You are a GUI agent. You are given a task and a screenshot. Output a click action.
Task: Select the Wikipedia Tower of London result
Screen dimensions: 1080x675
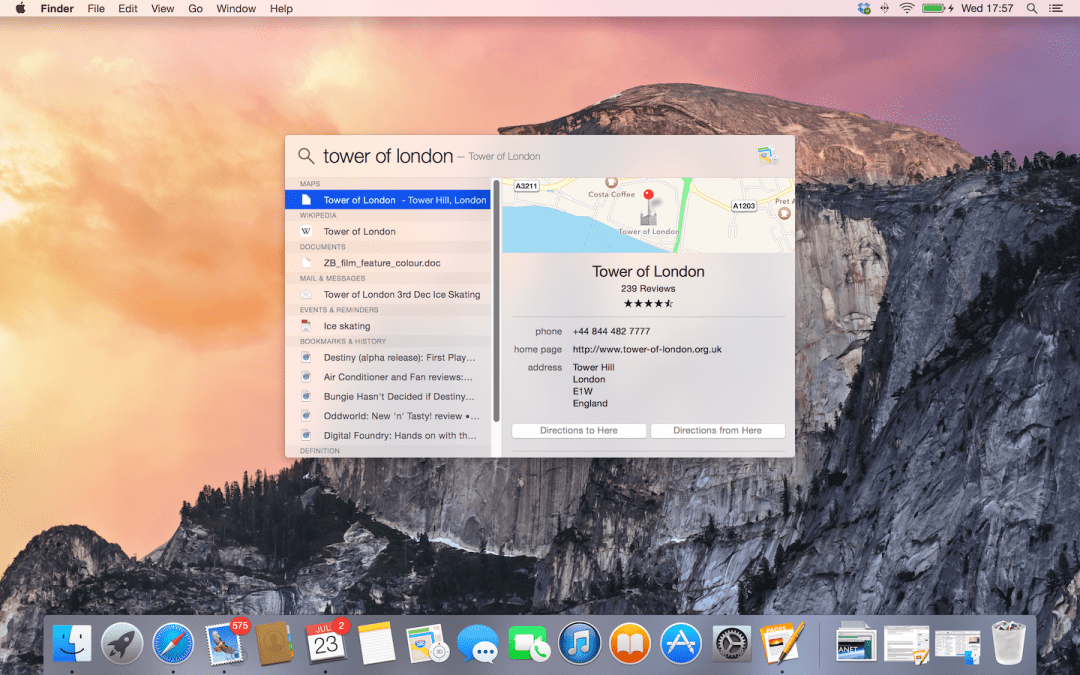(388, 231)
